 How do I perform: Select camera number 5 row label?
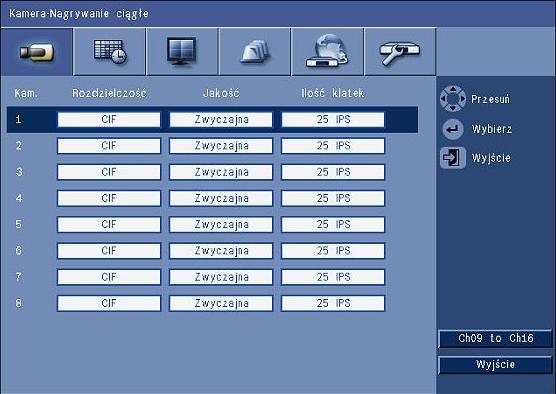(x=18, y=224)
